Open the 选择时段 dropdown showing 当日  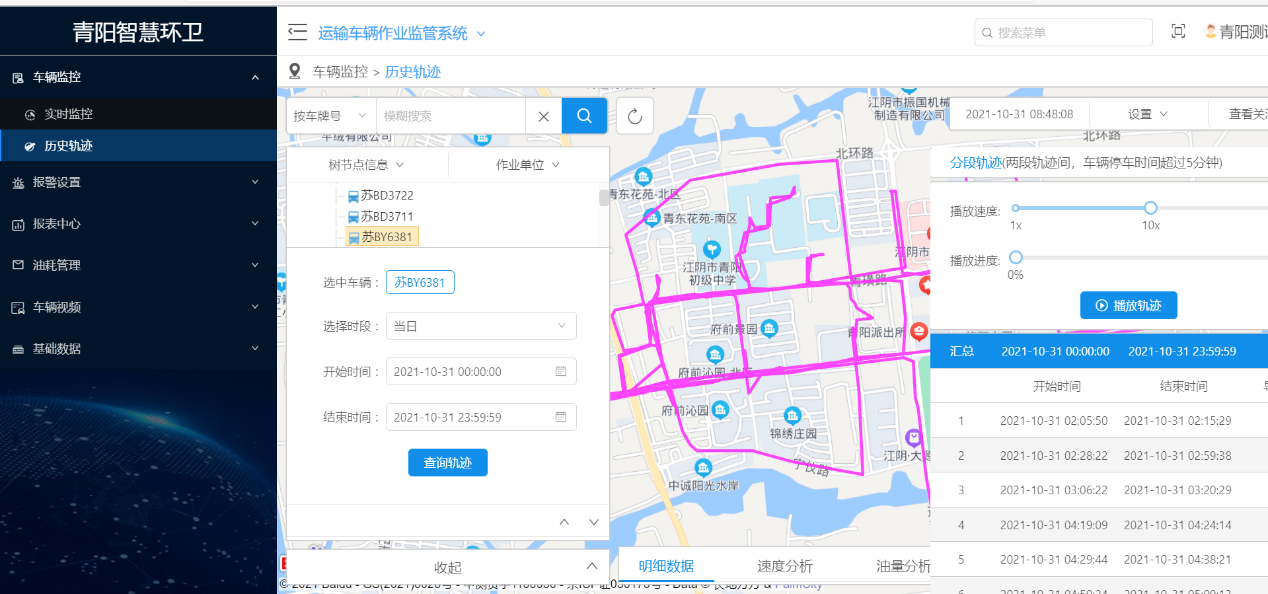click(x=481, y=326)
